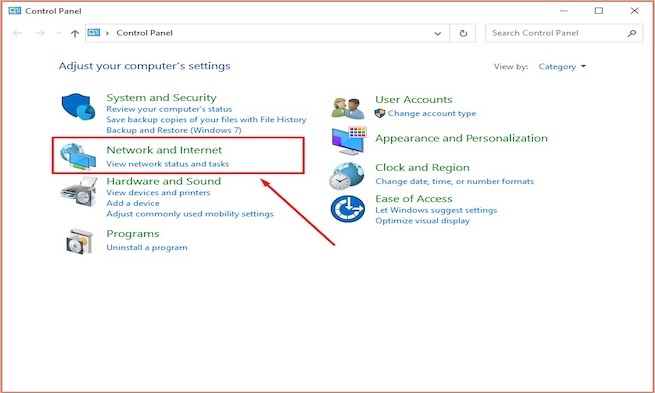The width and height of the screenshot is (655, 393).
Task: Open Adjust commonly used mobility settings
Action: pos(190,214)
